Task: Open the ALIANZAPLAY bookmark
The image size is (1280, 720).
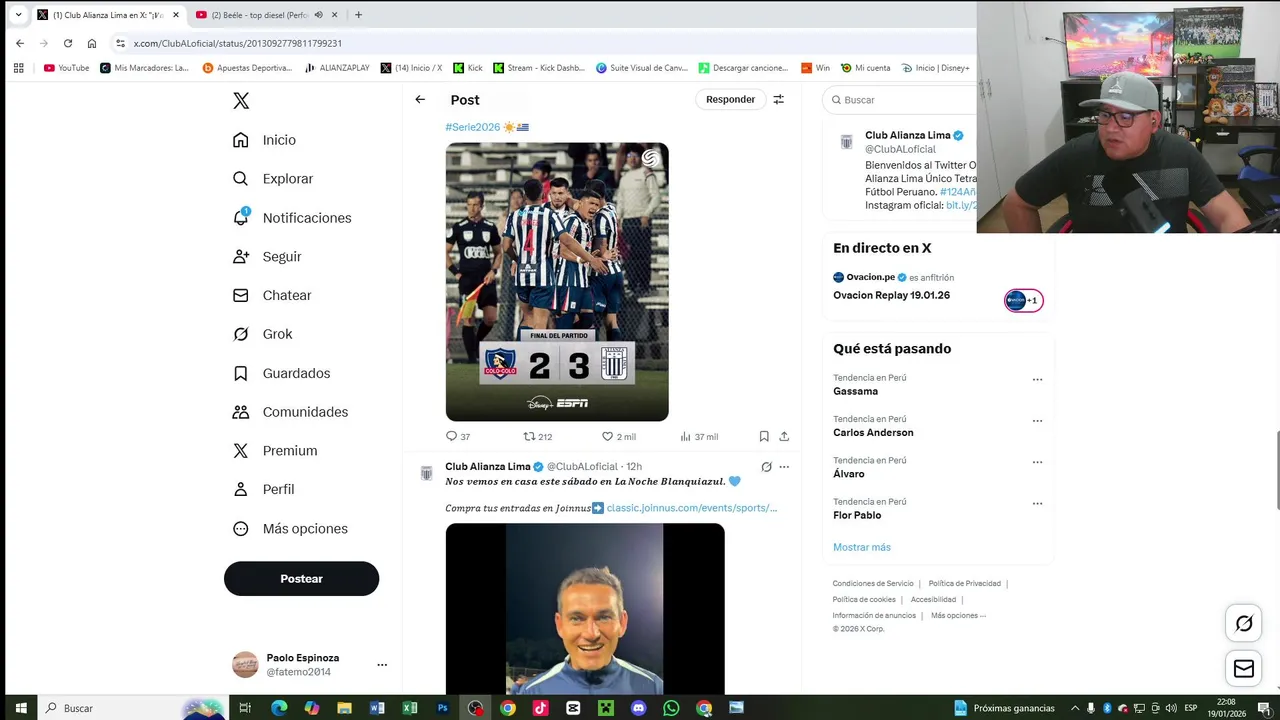Action: pyautogui.click(x=337, y=68)
